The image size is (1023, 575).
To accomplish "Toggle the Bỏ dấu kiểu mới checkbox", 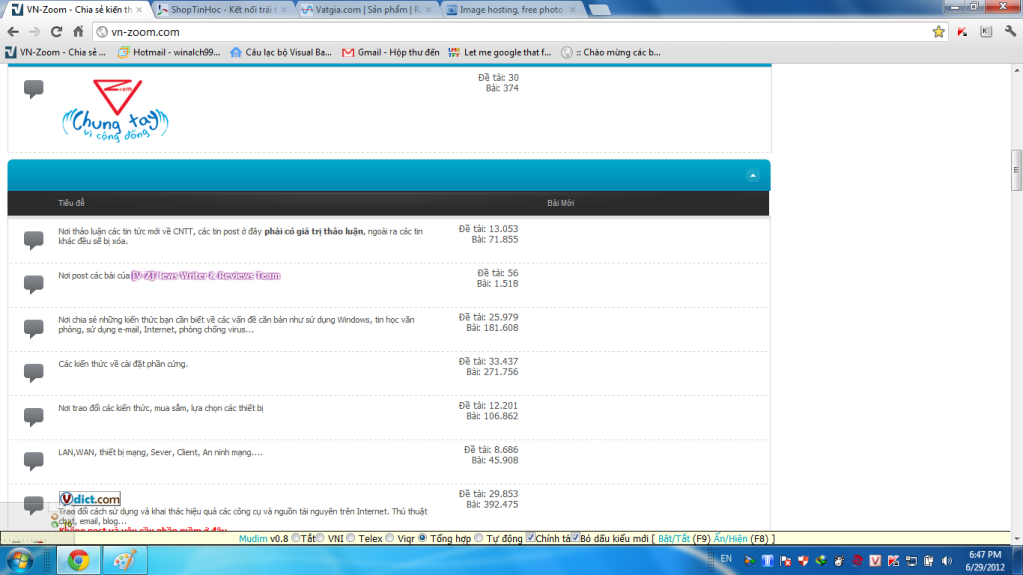I will [575, 538].
